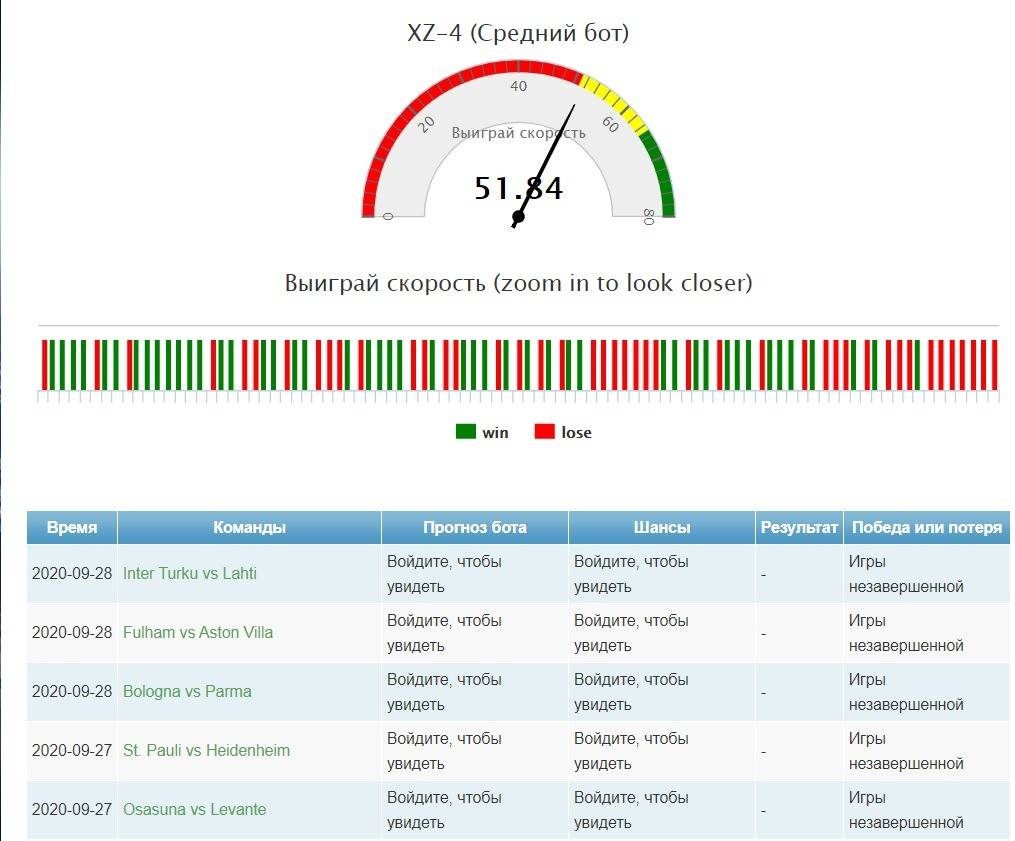This screenshot has width=1015, height=841.
Task: Click the first red bar in the win/lose chart
Action: pyautogui.click(x=44, y=365)
